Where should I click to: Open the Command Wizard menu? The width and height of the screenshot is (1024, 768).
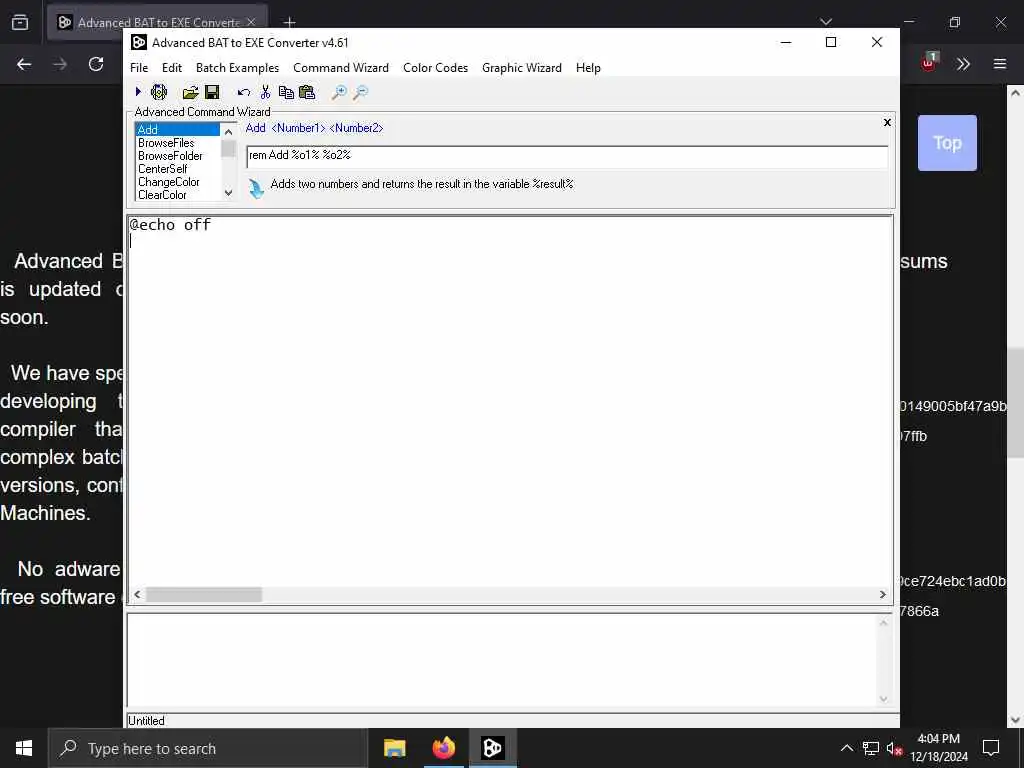click(340, 68)
